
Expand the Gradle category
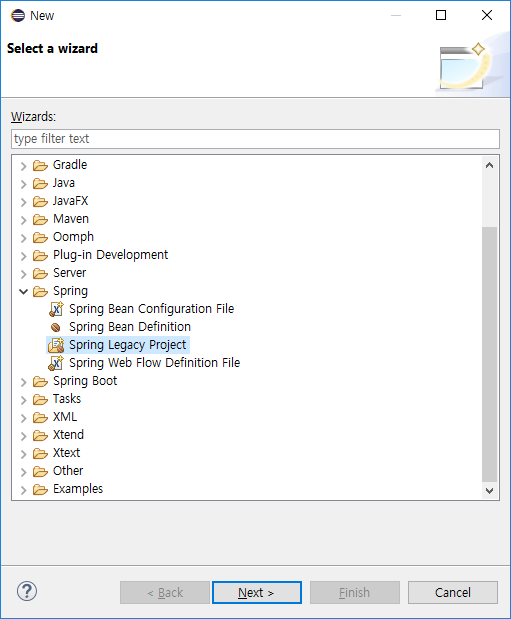click(x=24, y=166)
